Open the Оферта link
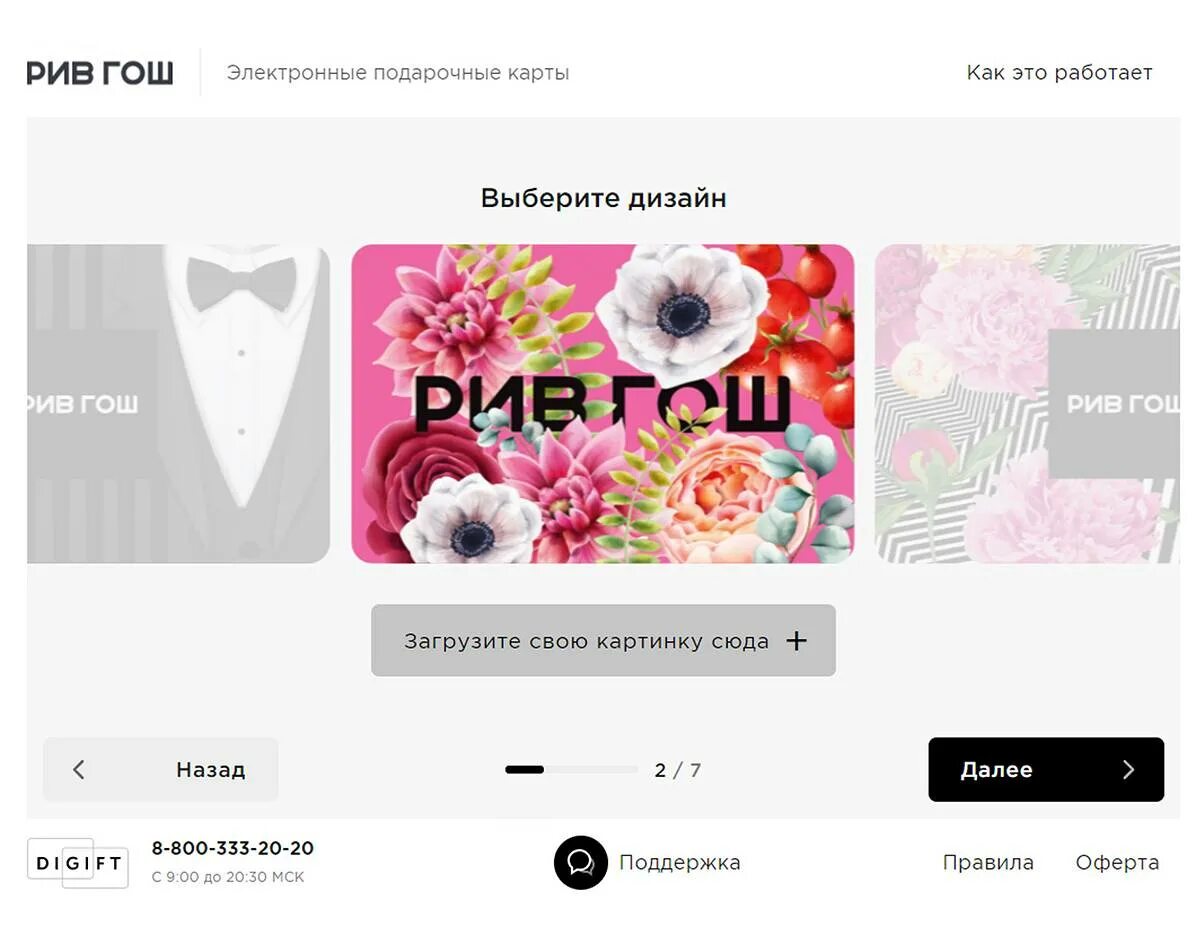The image size is (1200, 929). [1117, 863]
